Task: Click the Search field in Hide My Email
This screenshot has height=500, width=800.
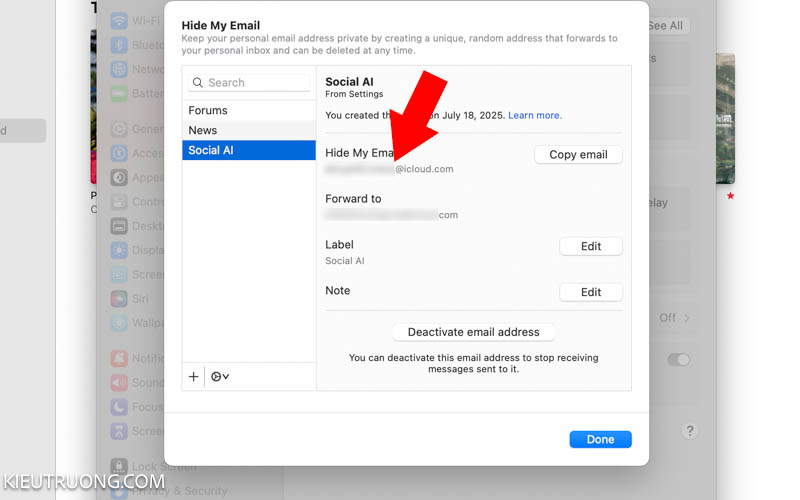Action: click(x=249, y=83)
